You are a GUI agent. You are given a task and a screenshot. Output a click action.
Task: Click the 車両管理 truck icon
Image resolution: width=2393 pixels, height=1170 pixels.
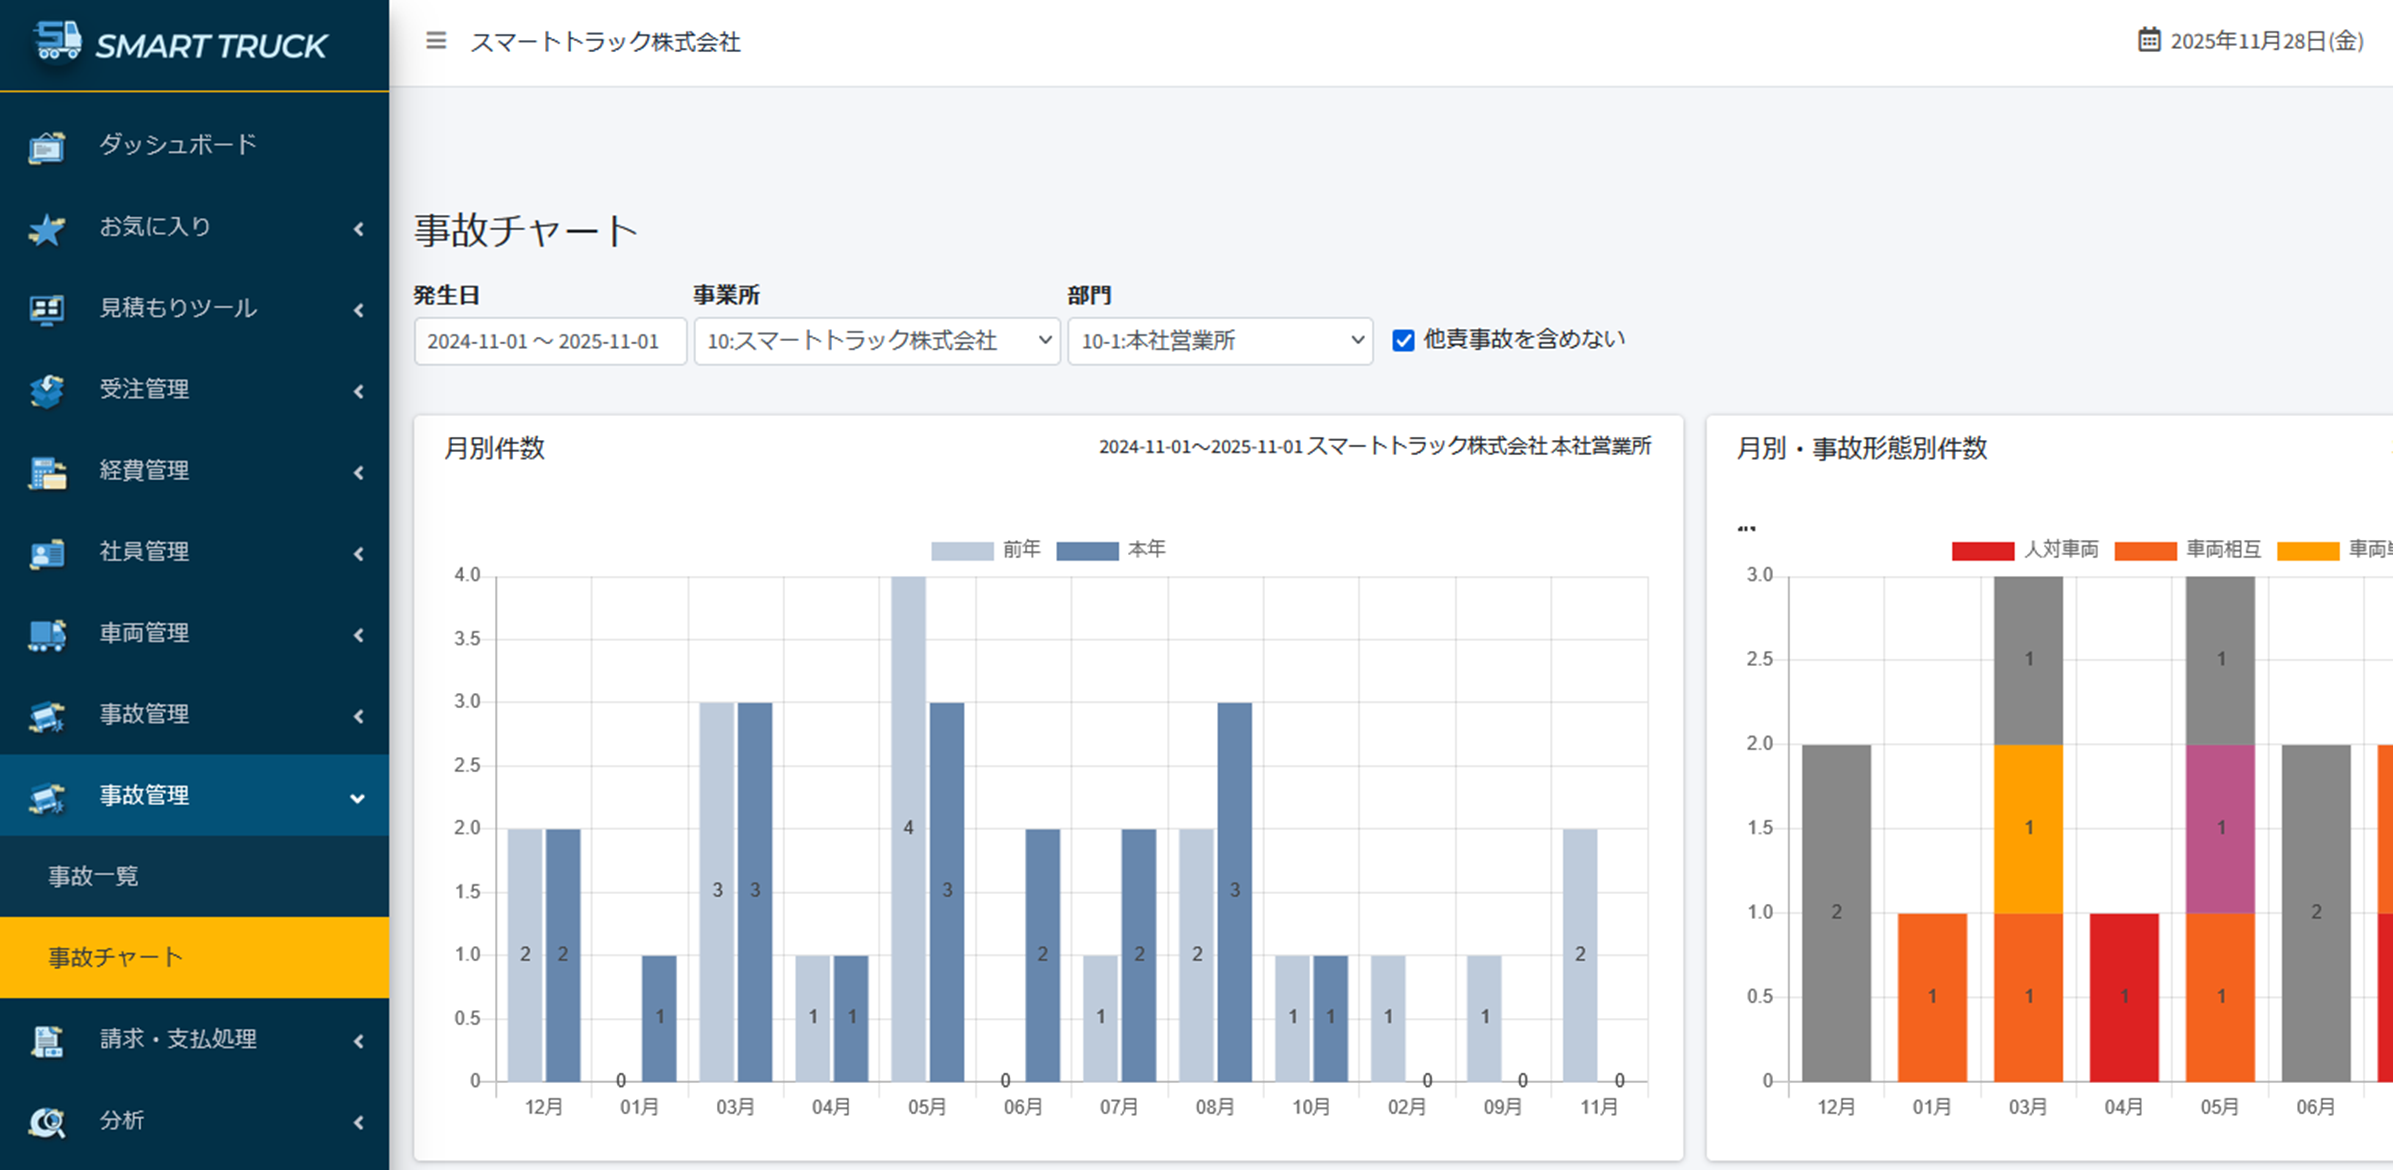pos(46,634)
